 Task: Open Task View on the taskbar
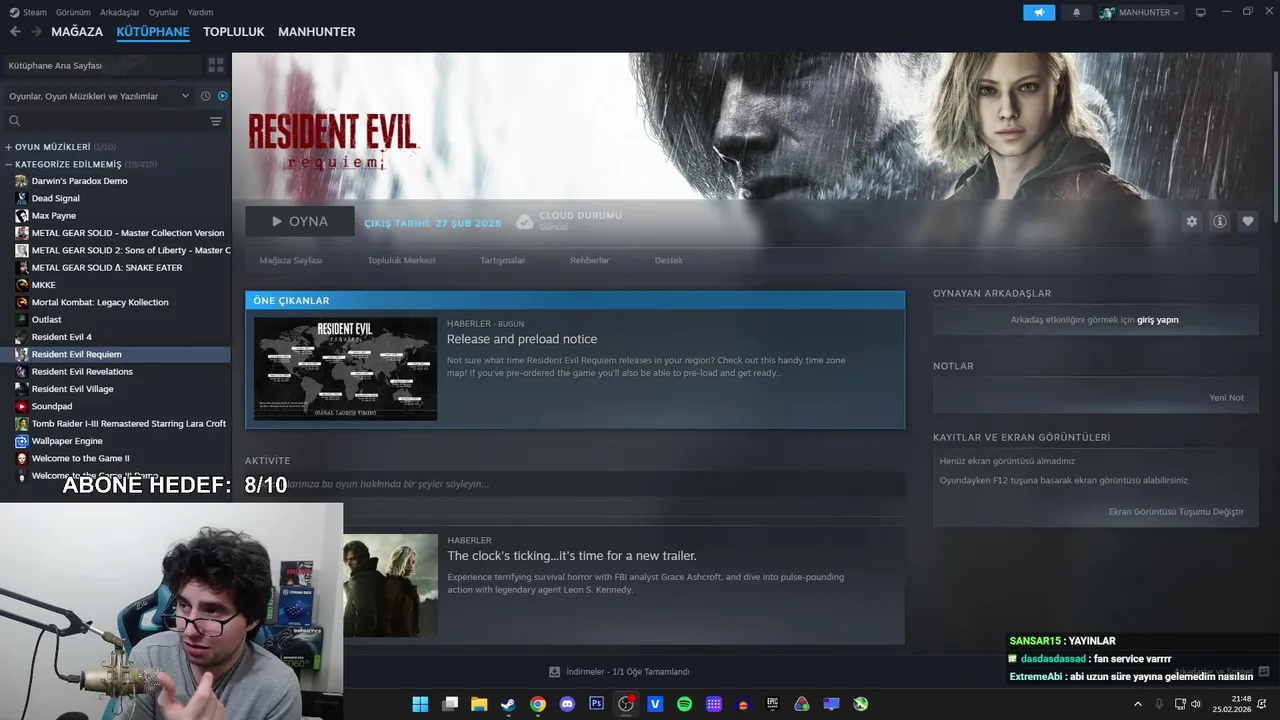pos(450,704)
